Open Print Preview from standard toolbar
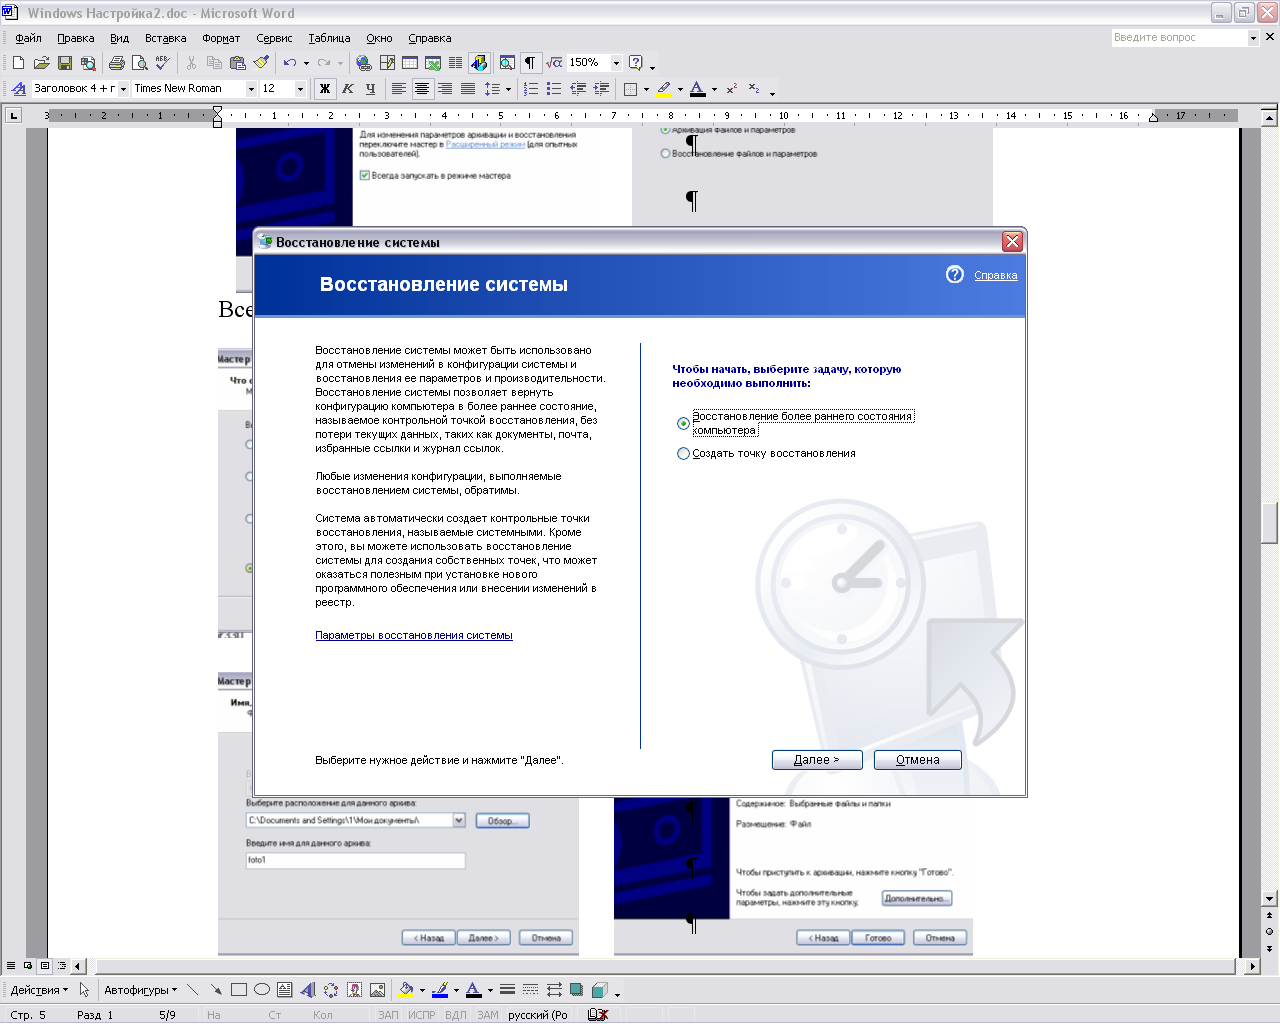The image size is (1280, 1024). 140,63
